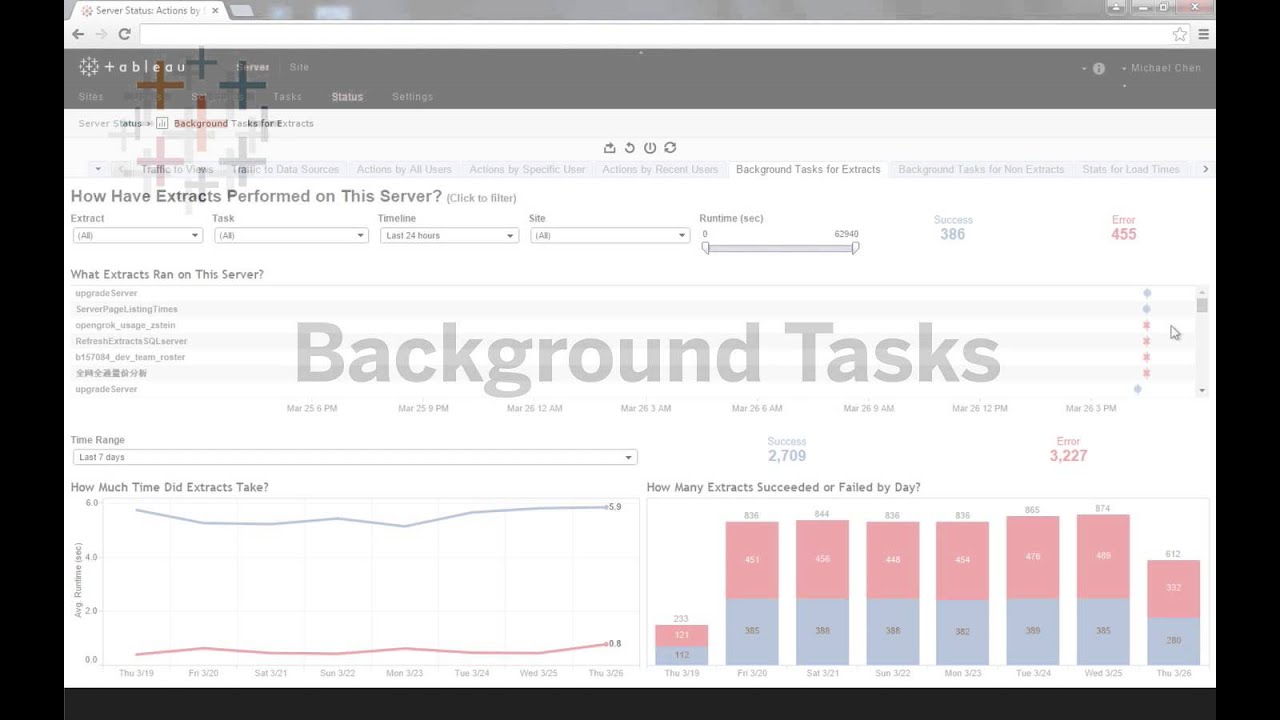The width and height of the screenshot is (1280, 720).
Task: Click Background Tasks for Extracts breadcrumb link
Action: click(244, 123)
